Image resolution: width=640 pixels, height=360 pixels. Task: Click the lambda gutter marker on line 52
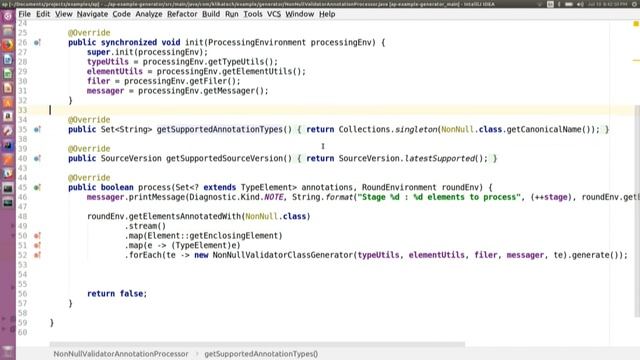(x=37, y=255)
